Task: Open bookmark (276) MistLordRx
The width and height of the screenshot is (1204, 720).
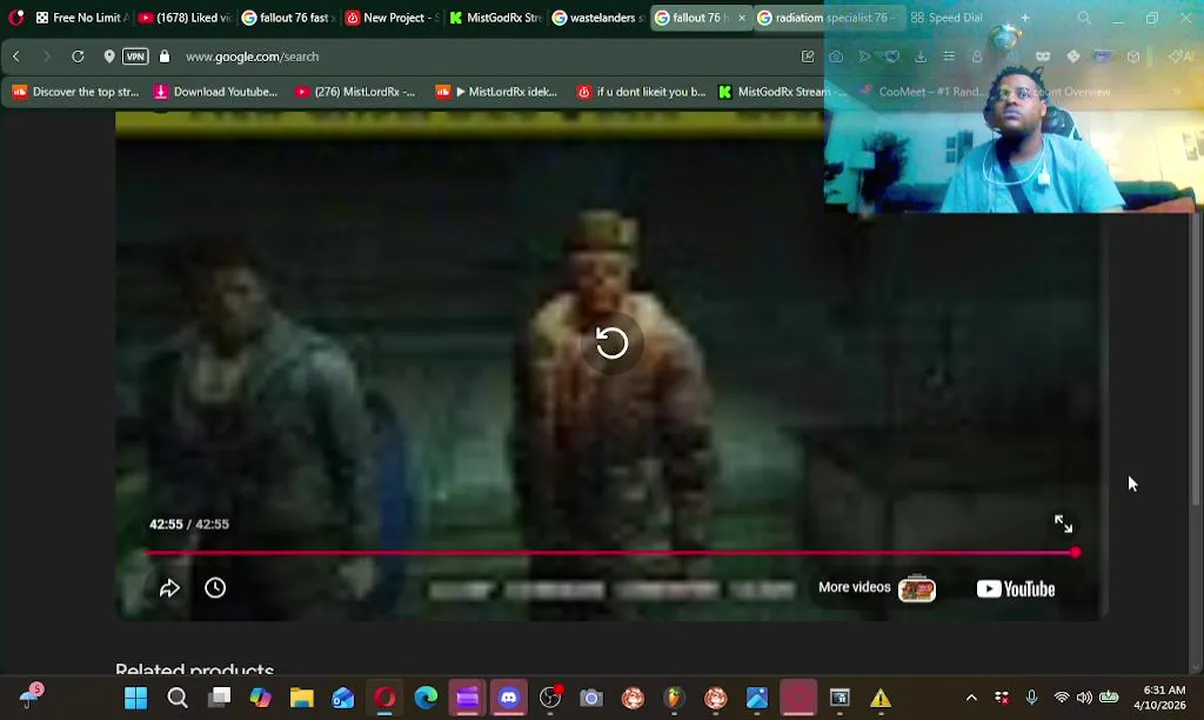Action: (355, 92)
